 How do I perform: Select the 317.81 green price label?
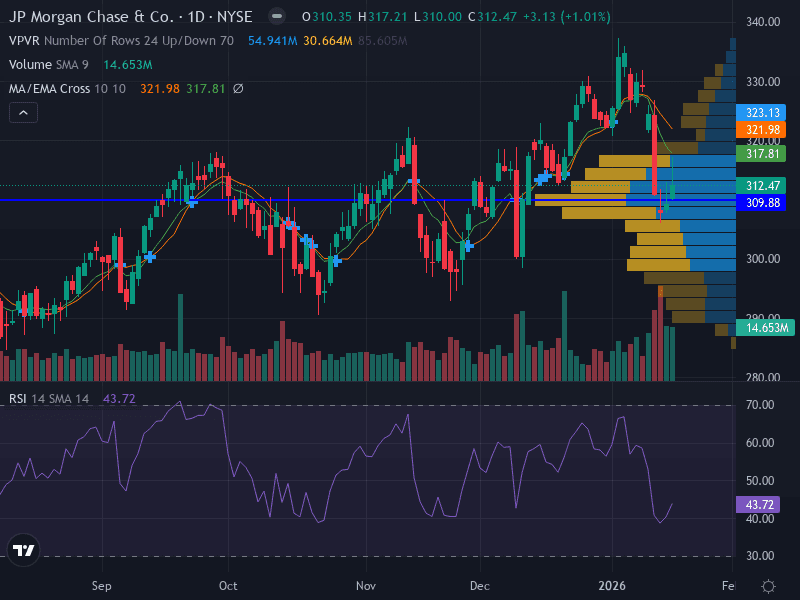(761, 154)
